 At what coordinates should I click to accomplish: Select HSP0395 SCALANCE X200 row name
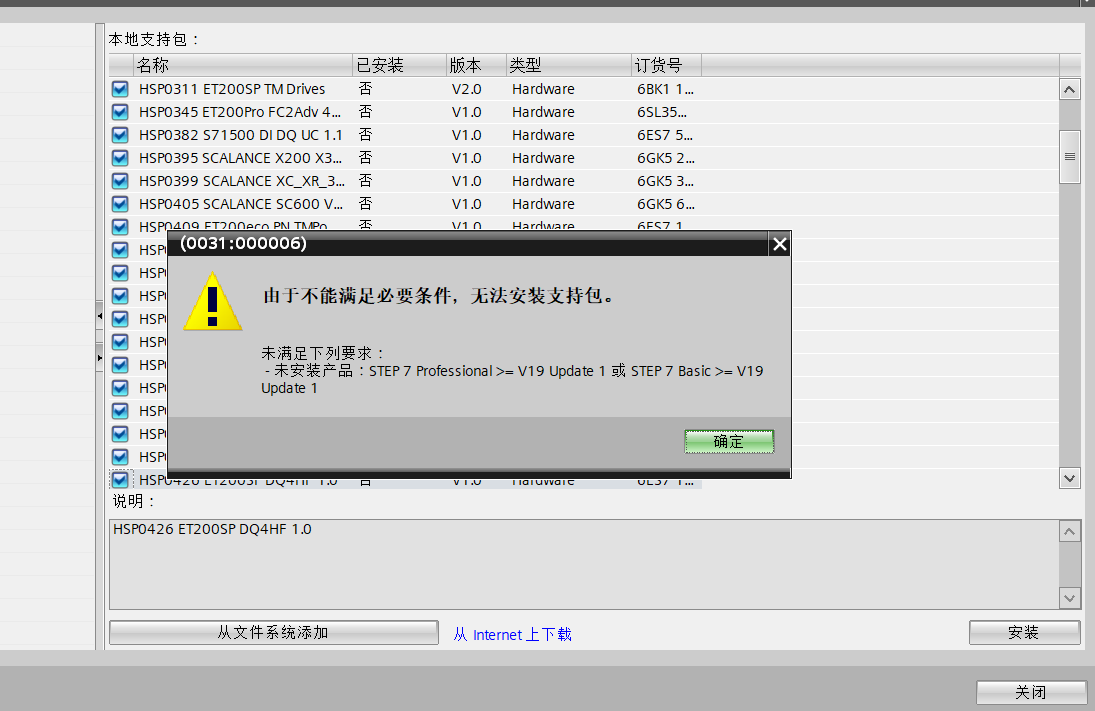(x=240, y=159)
